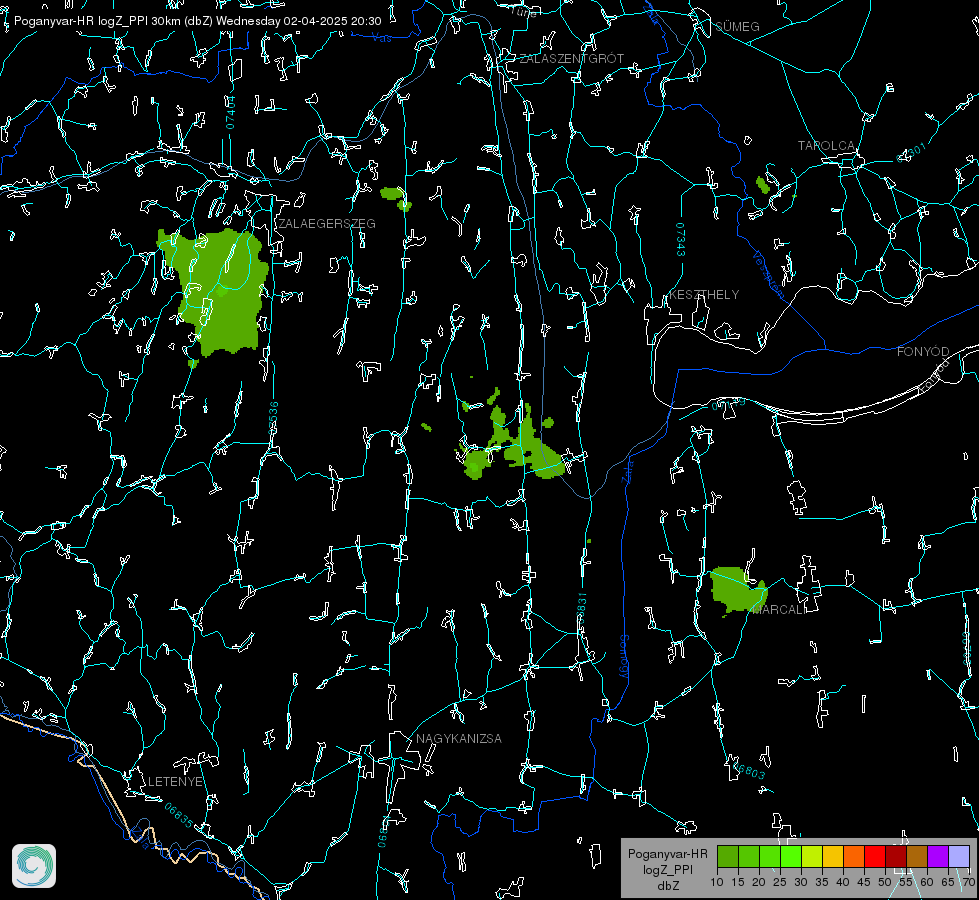The image size is (979, 900).
Task: Click the large radar echo below Zalaegerszeg
Action: [220, 294]
